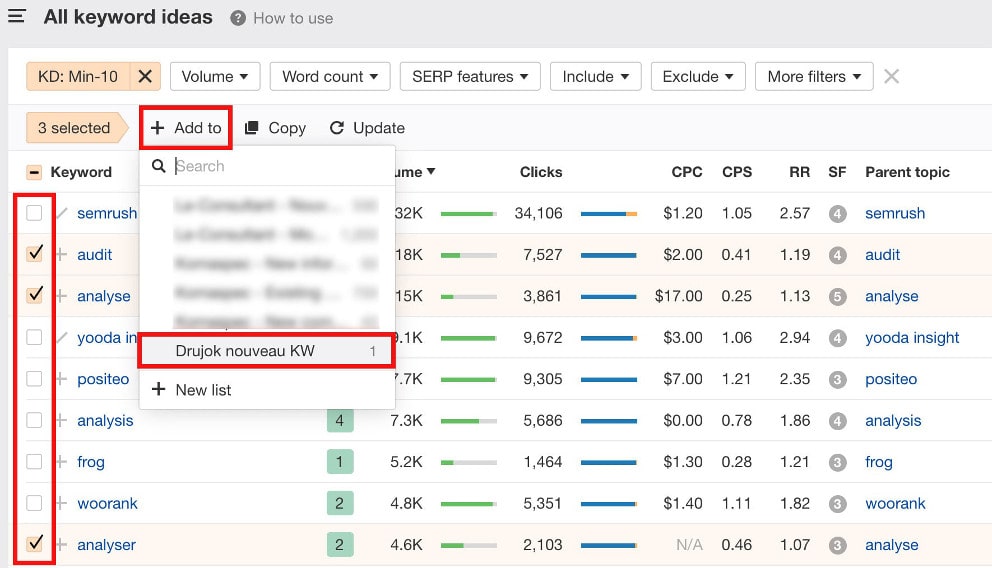Sort by the Volume column arrow
This screenshot has height=568, width=992.
(431, 171)
